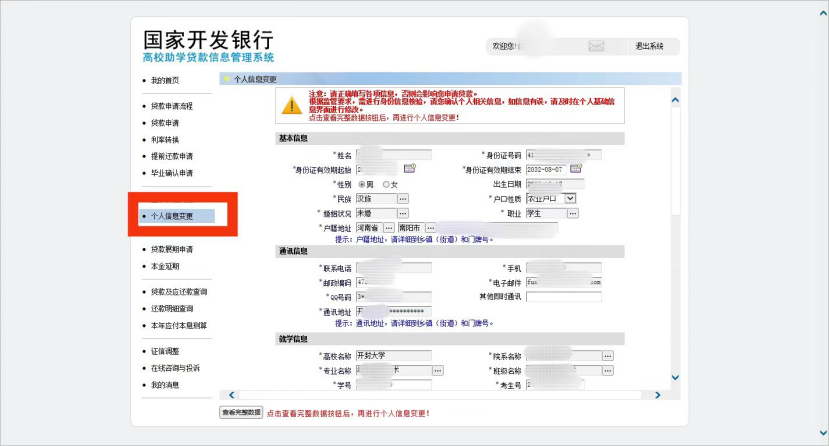
Task: Open 在线咨询与投诉 menu item
Action: (175, 368)
